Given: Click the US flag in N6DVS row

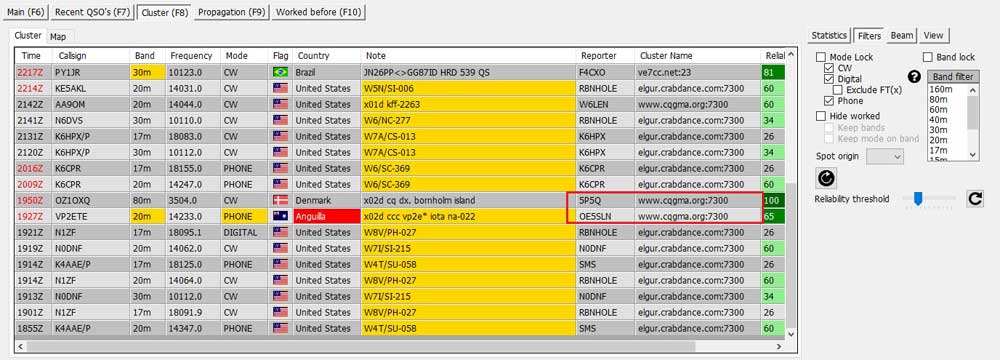Looking at the screenshot, I should (280, 120).
